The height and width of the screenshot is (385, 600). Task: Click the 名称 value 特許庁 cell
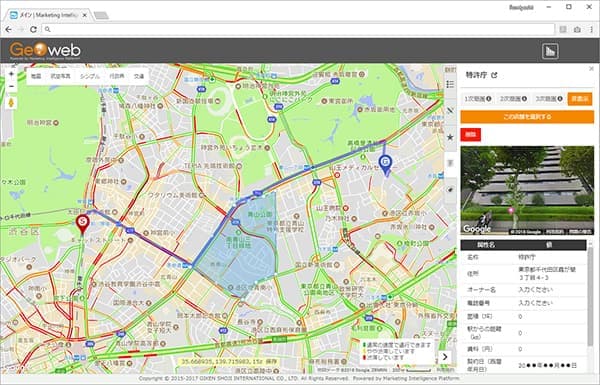527,257
